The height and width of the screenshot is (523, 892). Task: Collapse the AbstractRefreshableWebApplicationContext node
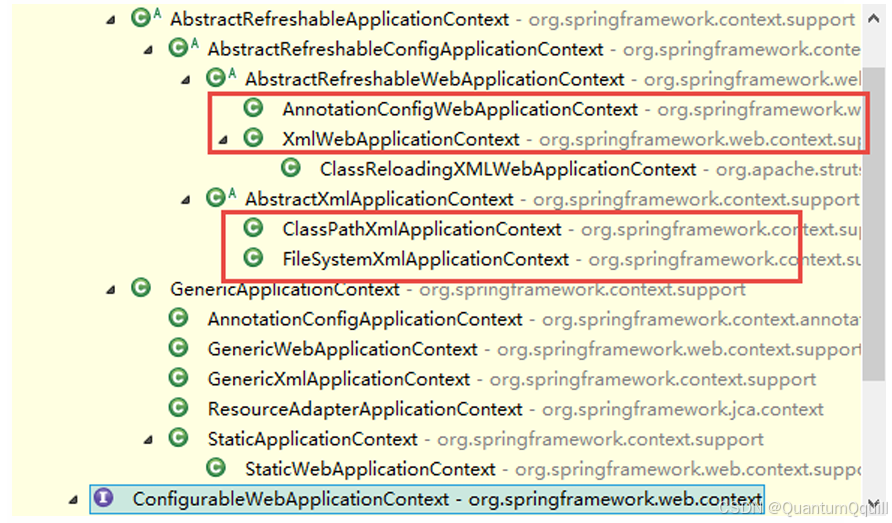tap(186, 80)
